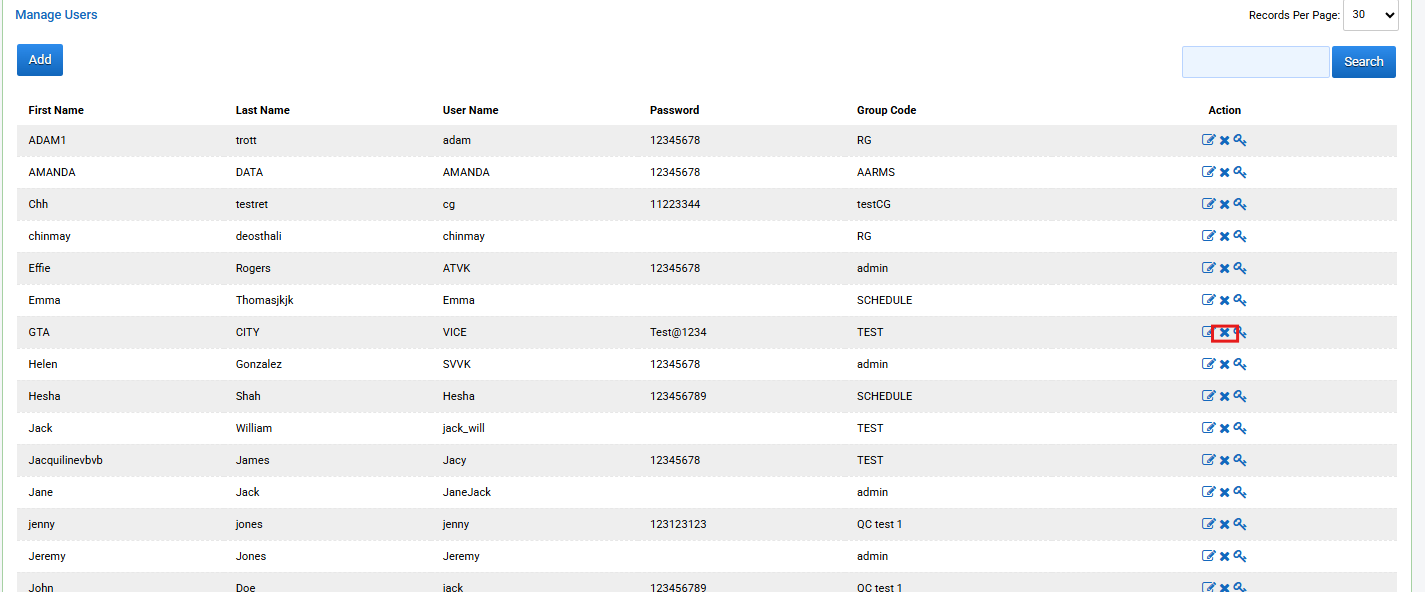Screen dimensions: 1425x592
Task: Click the Manage Users heading link
Action: [56, 15]
